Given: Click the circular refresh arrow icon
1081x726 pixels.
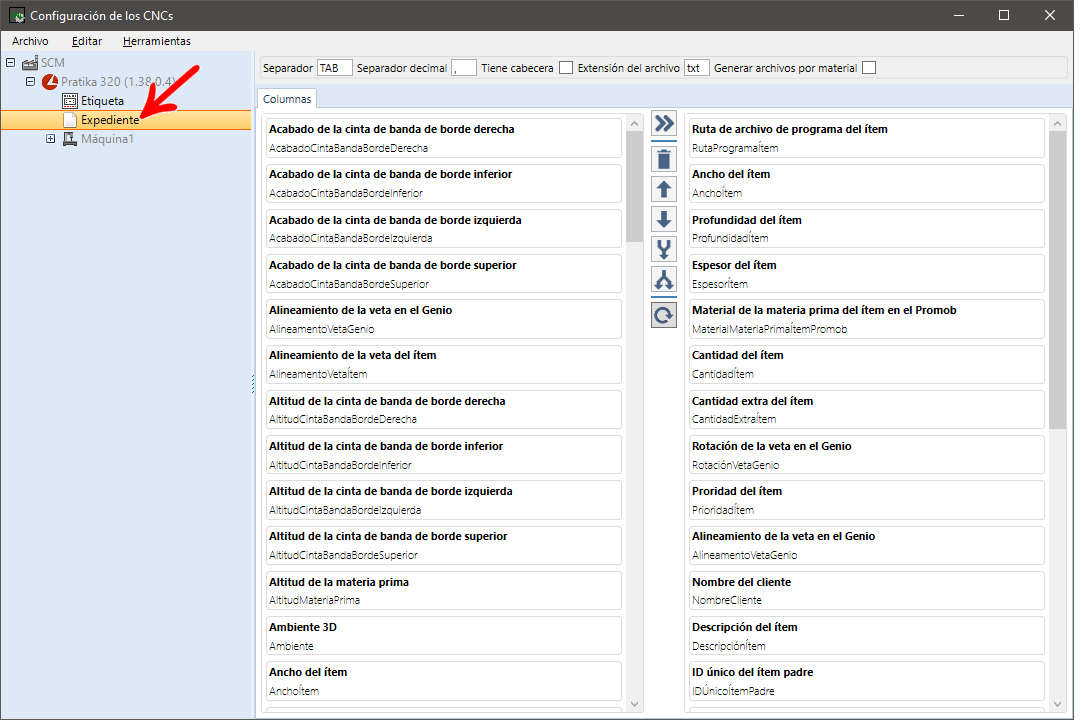Looking at the screenshot, I should point(664,316).
